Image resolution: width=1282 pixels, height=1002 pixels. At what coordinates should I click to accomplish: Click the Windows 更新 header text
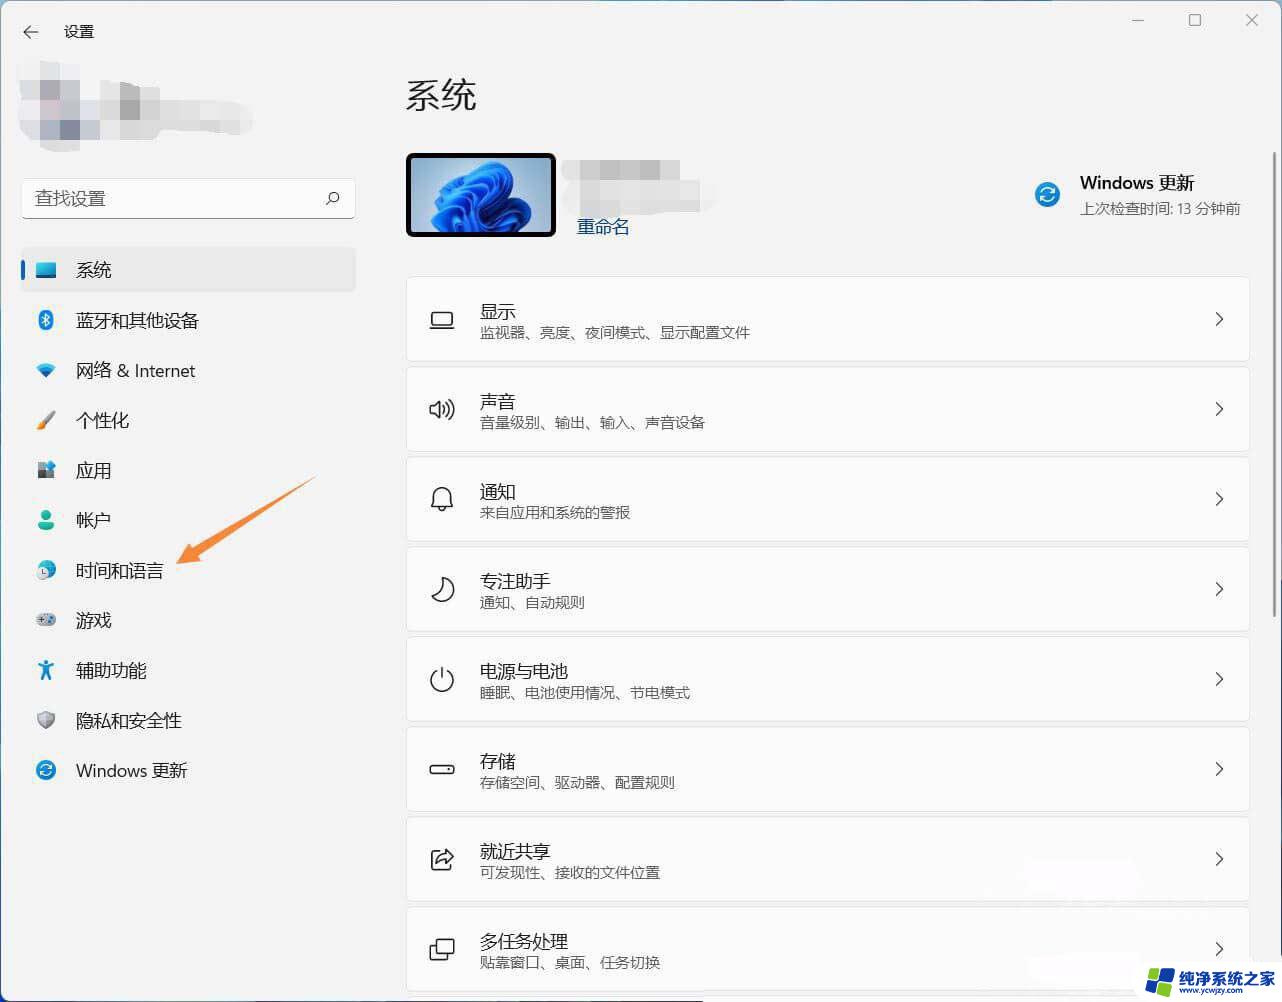[x=1137, y=183]
